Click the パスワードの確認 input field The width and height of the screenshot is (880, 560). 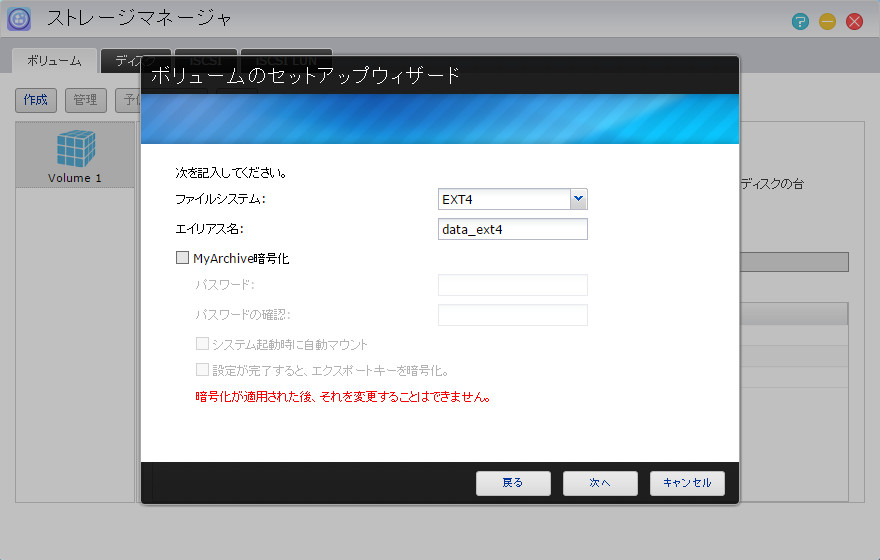click(512, 315)
